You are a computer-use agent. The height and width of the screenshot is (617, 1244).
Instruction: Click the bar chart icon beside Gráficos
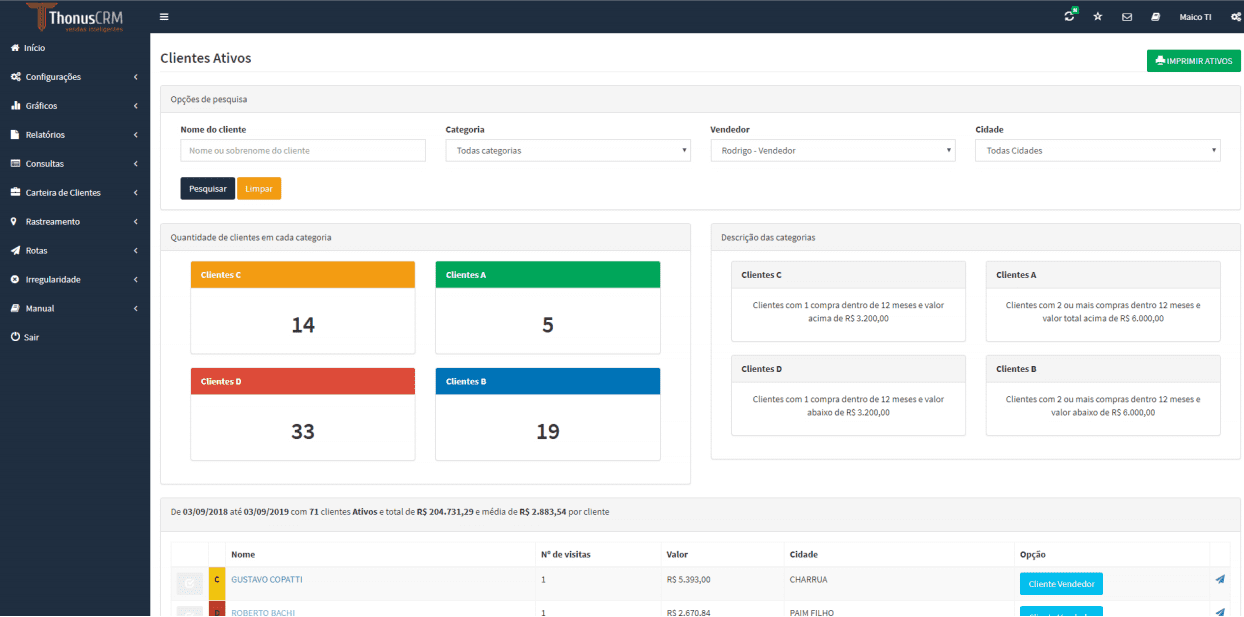[x=15, y=106]
